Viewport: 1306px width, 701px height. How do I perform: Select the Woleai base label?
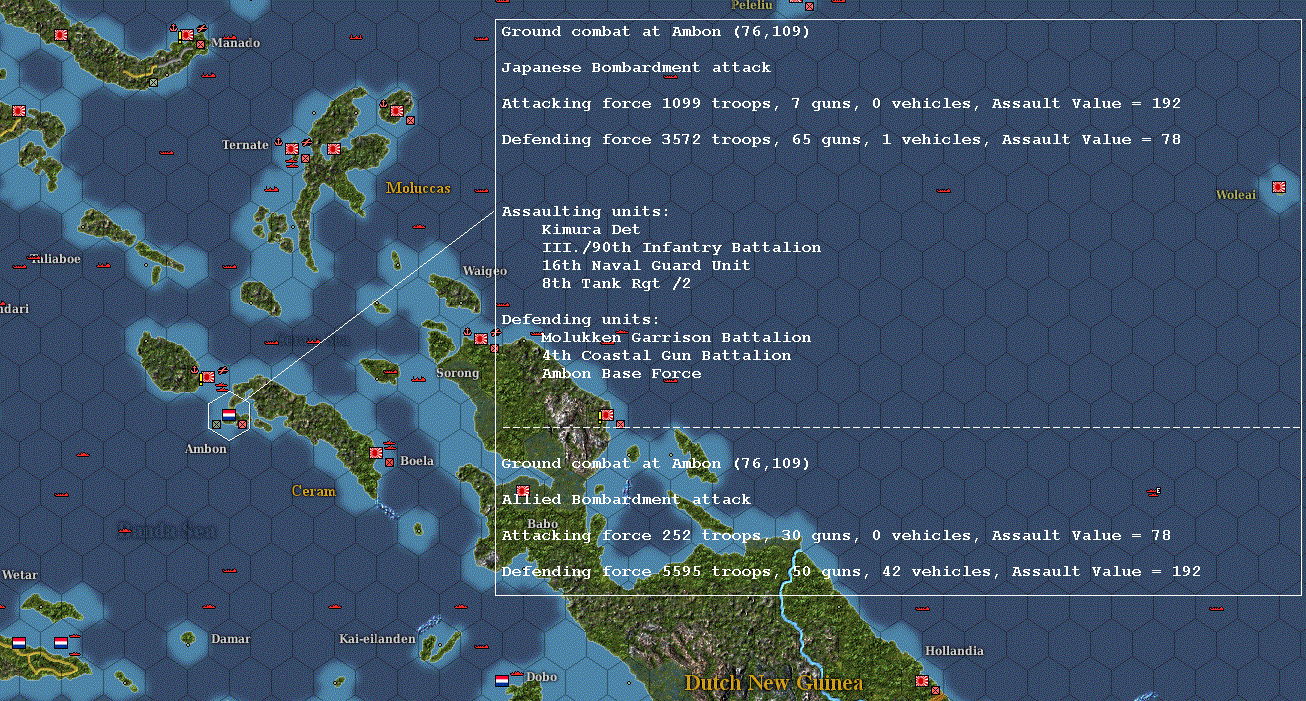pos(1236,195)
